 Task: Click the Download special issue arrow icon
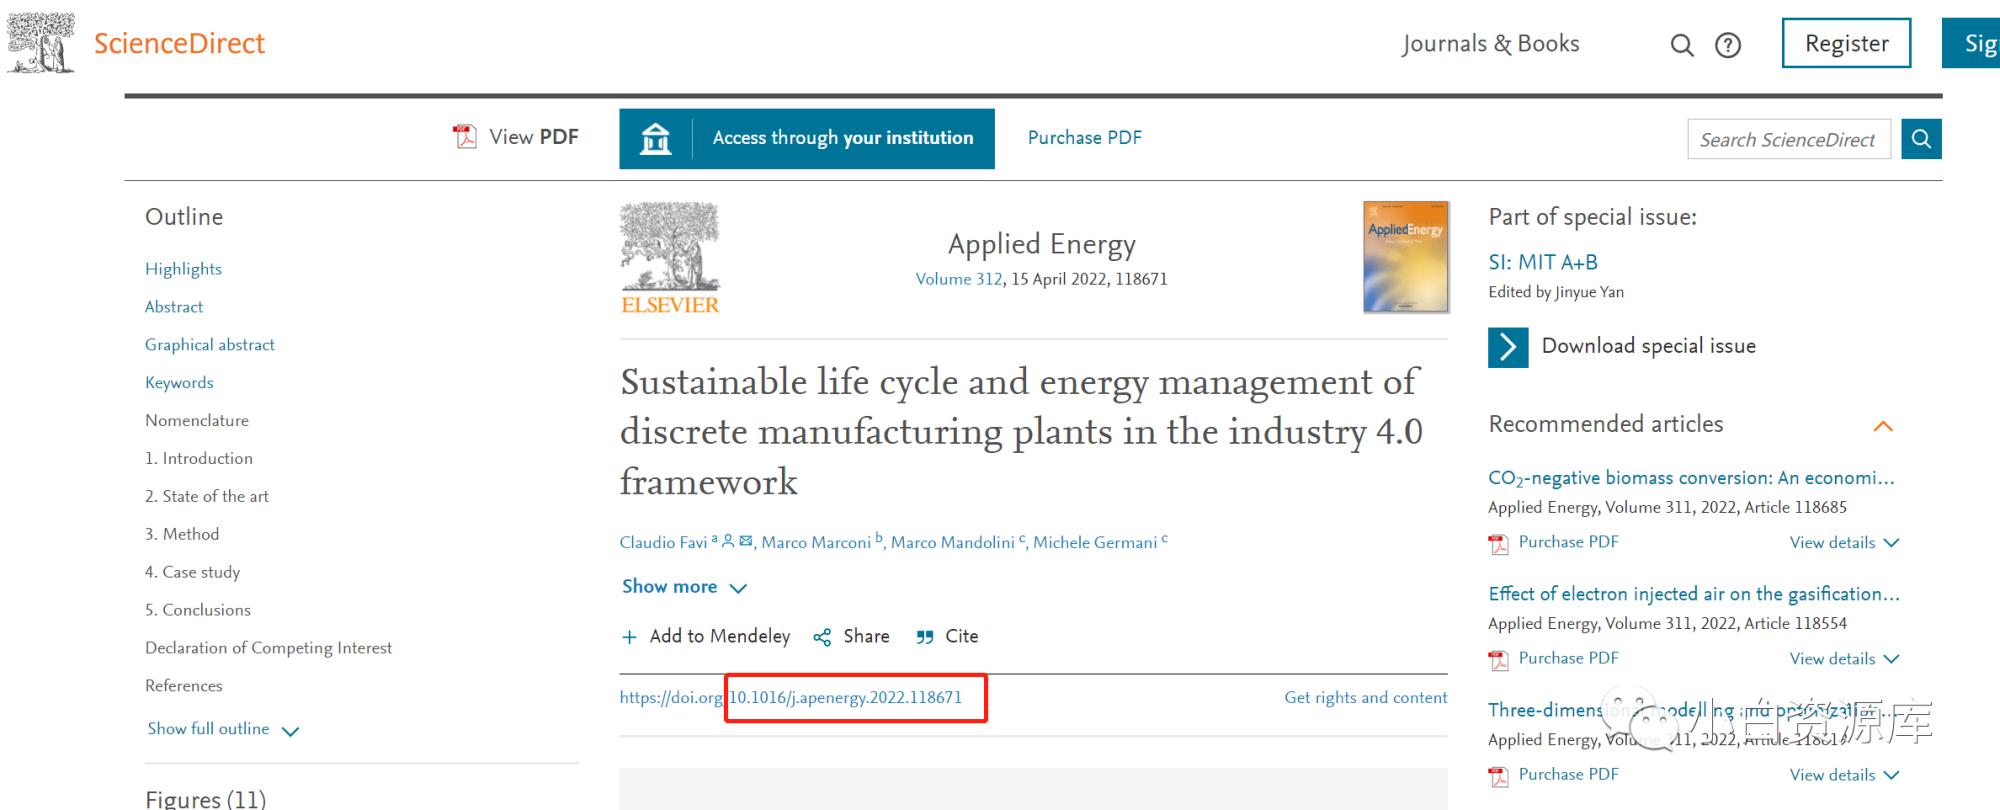pos(1508,348)
